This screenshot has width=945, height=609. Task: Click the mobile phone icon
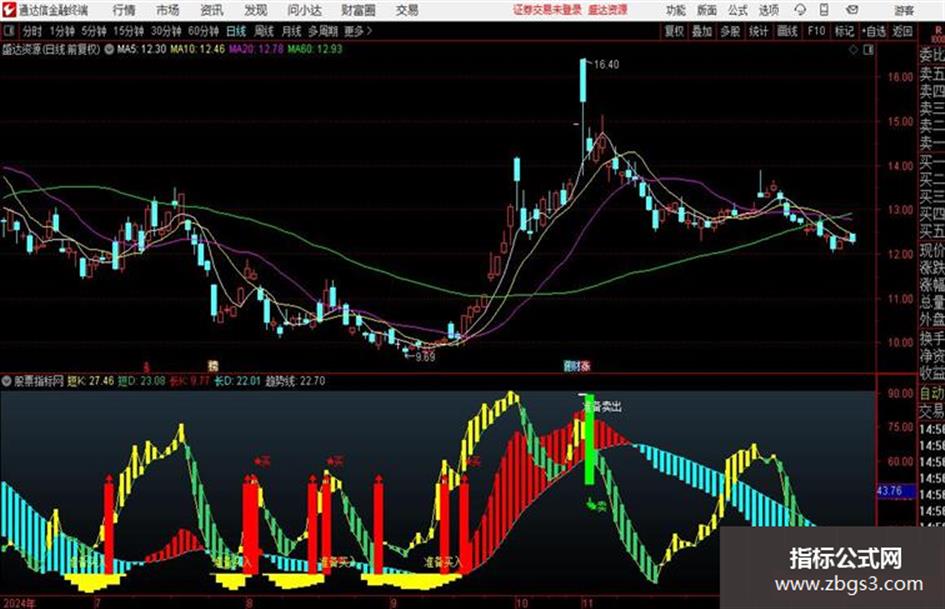tap(824, 10)
